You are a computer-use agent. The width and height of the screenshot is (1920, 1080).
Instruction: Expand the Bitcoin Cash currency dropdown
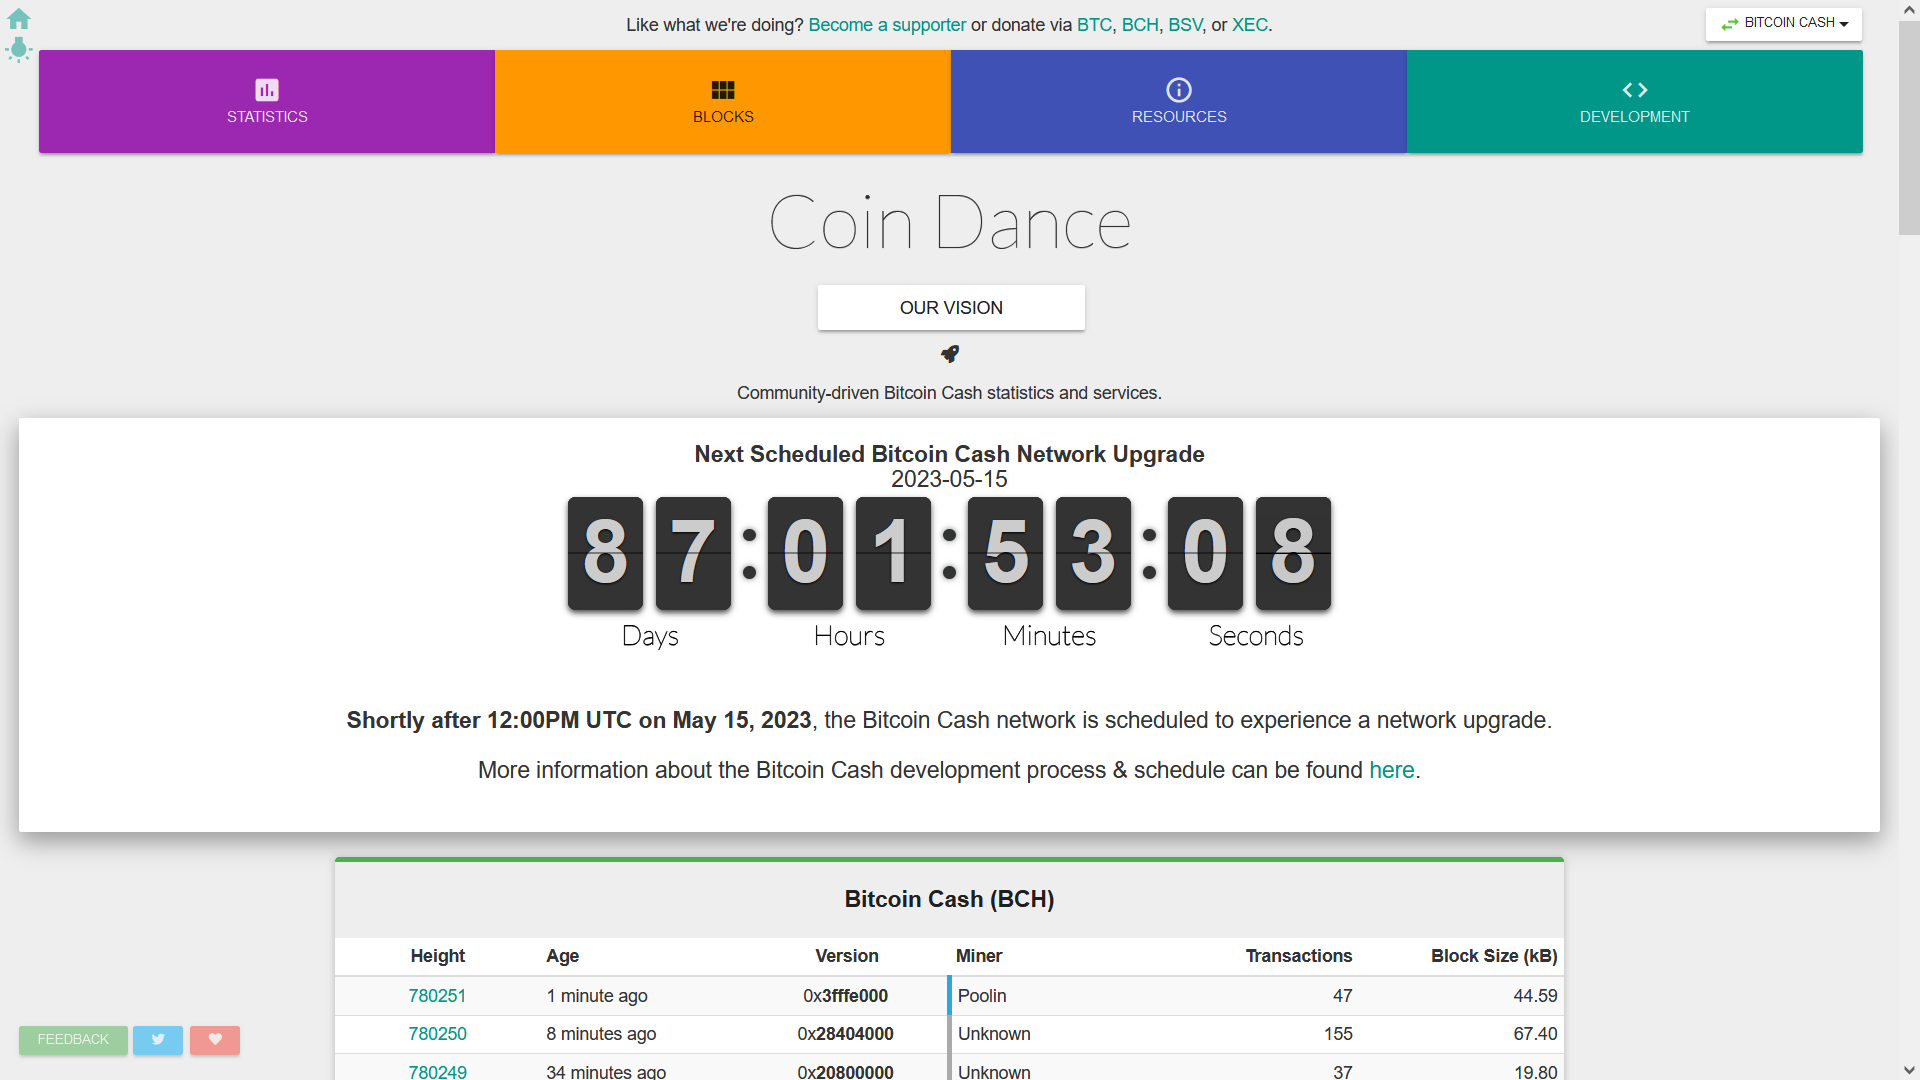click(x=1784, y=23)
